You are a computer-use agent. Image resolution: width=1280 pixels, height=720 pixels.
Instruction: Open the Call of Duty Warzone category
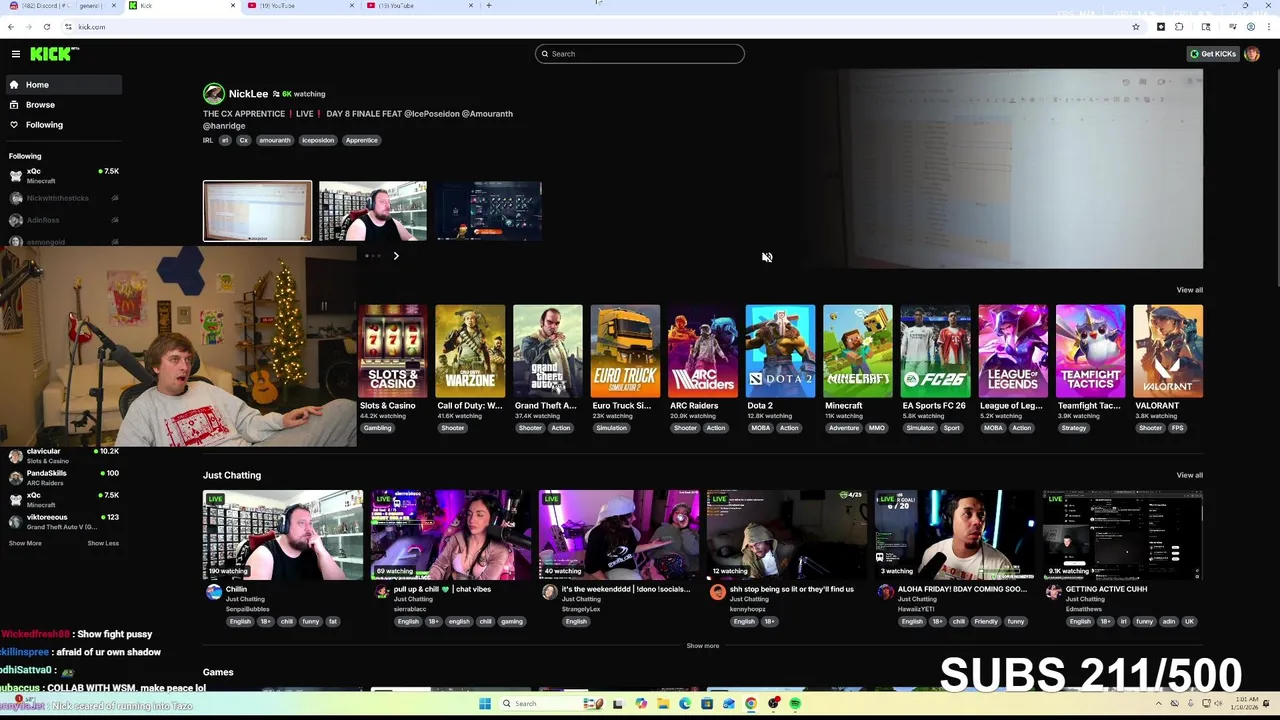pyautogui.click(x=470, y=351)
